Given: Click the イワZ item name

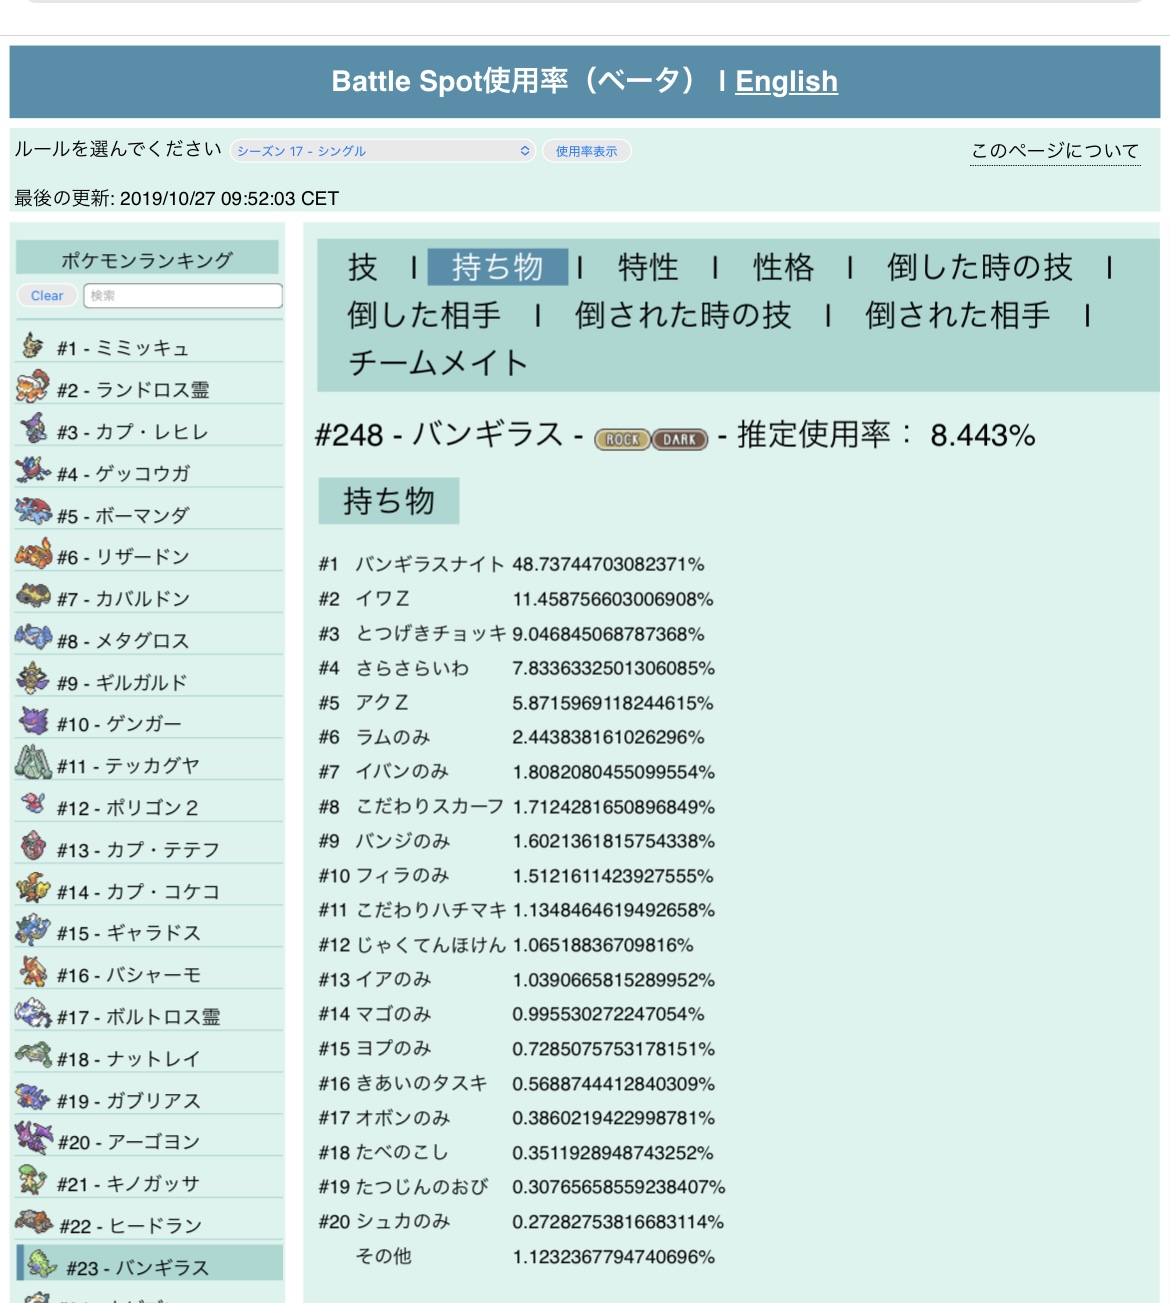Looking at the screenshot, I should pyautogui.click(x=383, y=599).
